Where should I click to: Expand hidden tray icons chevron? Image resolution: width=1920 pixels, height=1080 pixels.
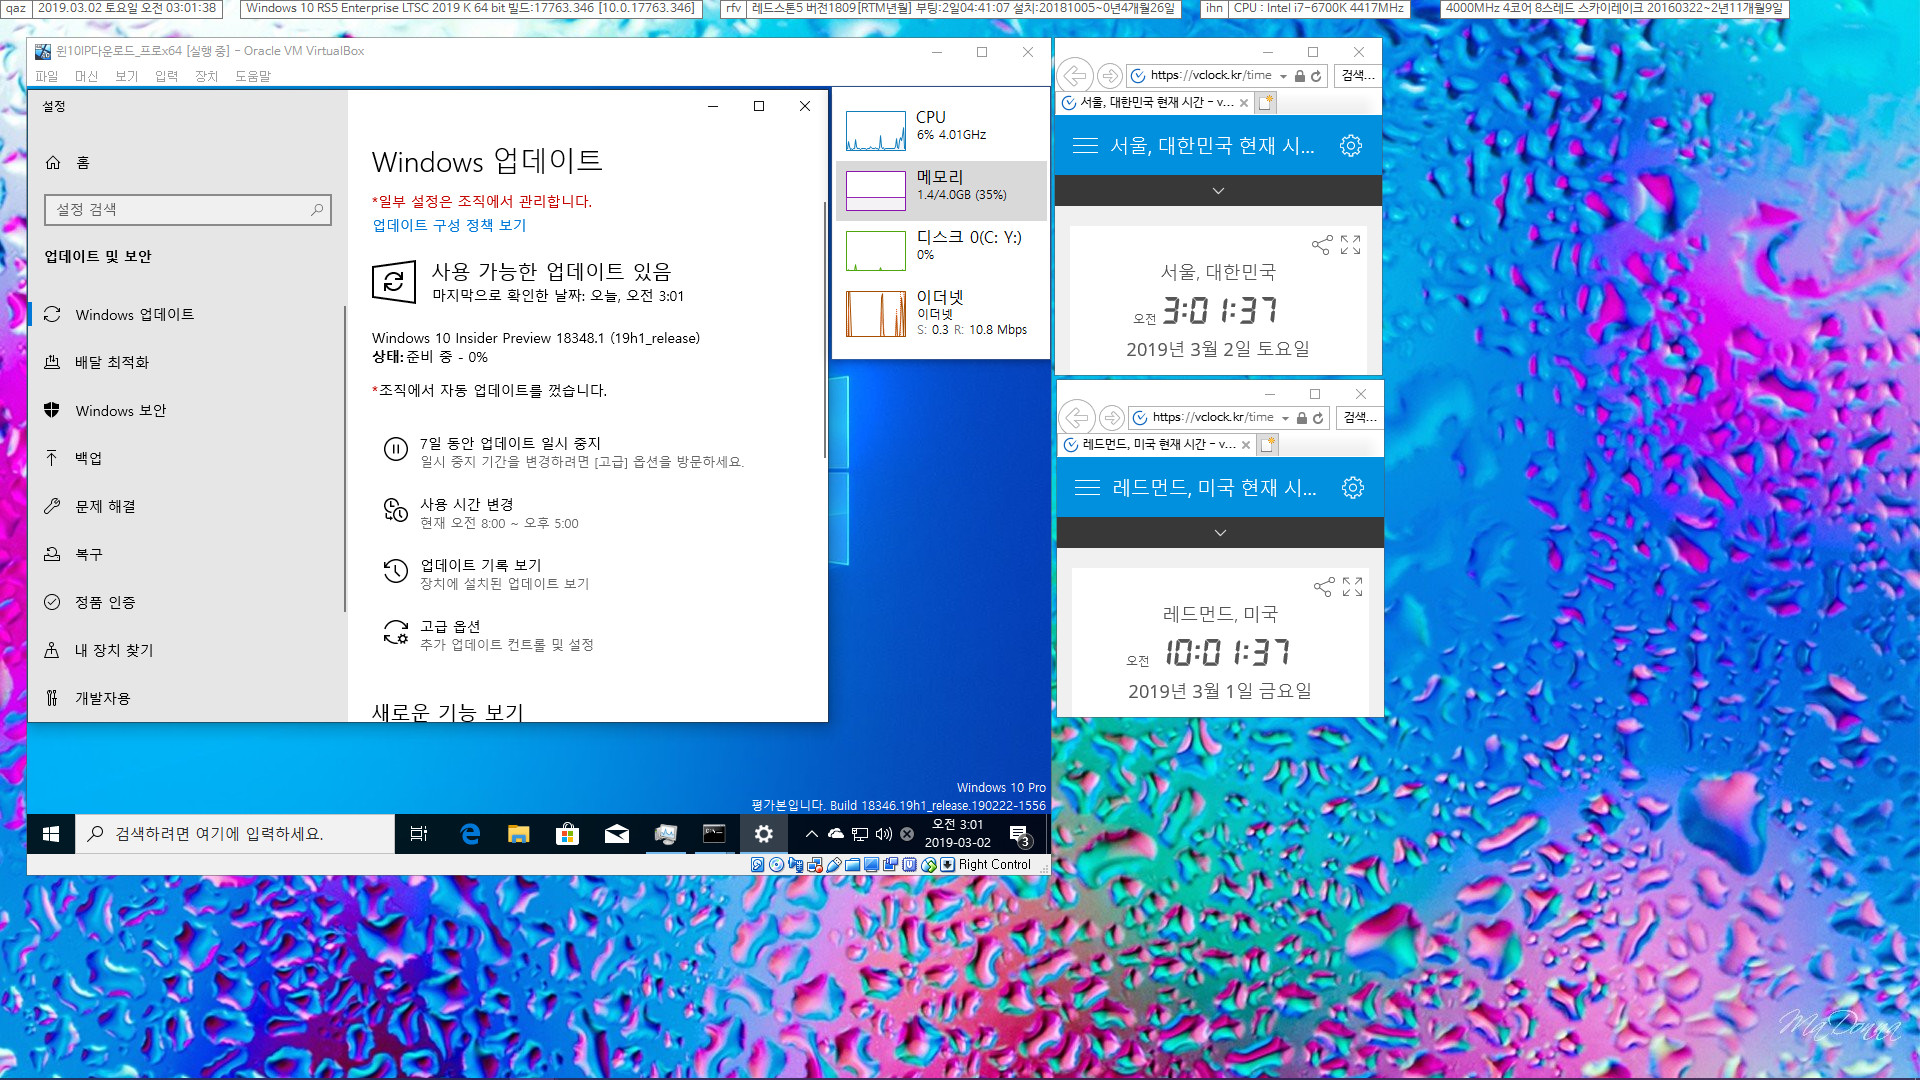[812, 834]
